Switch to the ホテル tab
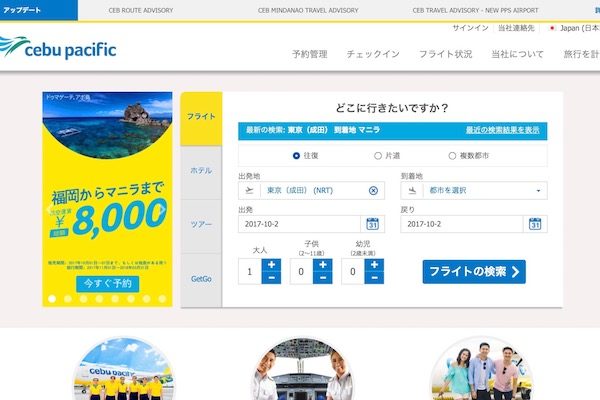 point(201,171)
